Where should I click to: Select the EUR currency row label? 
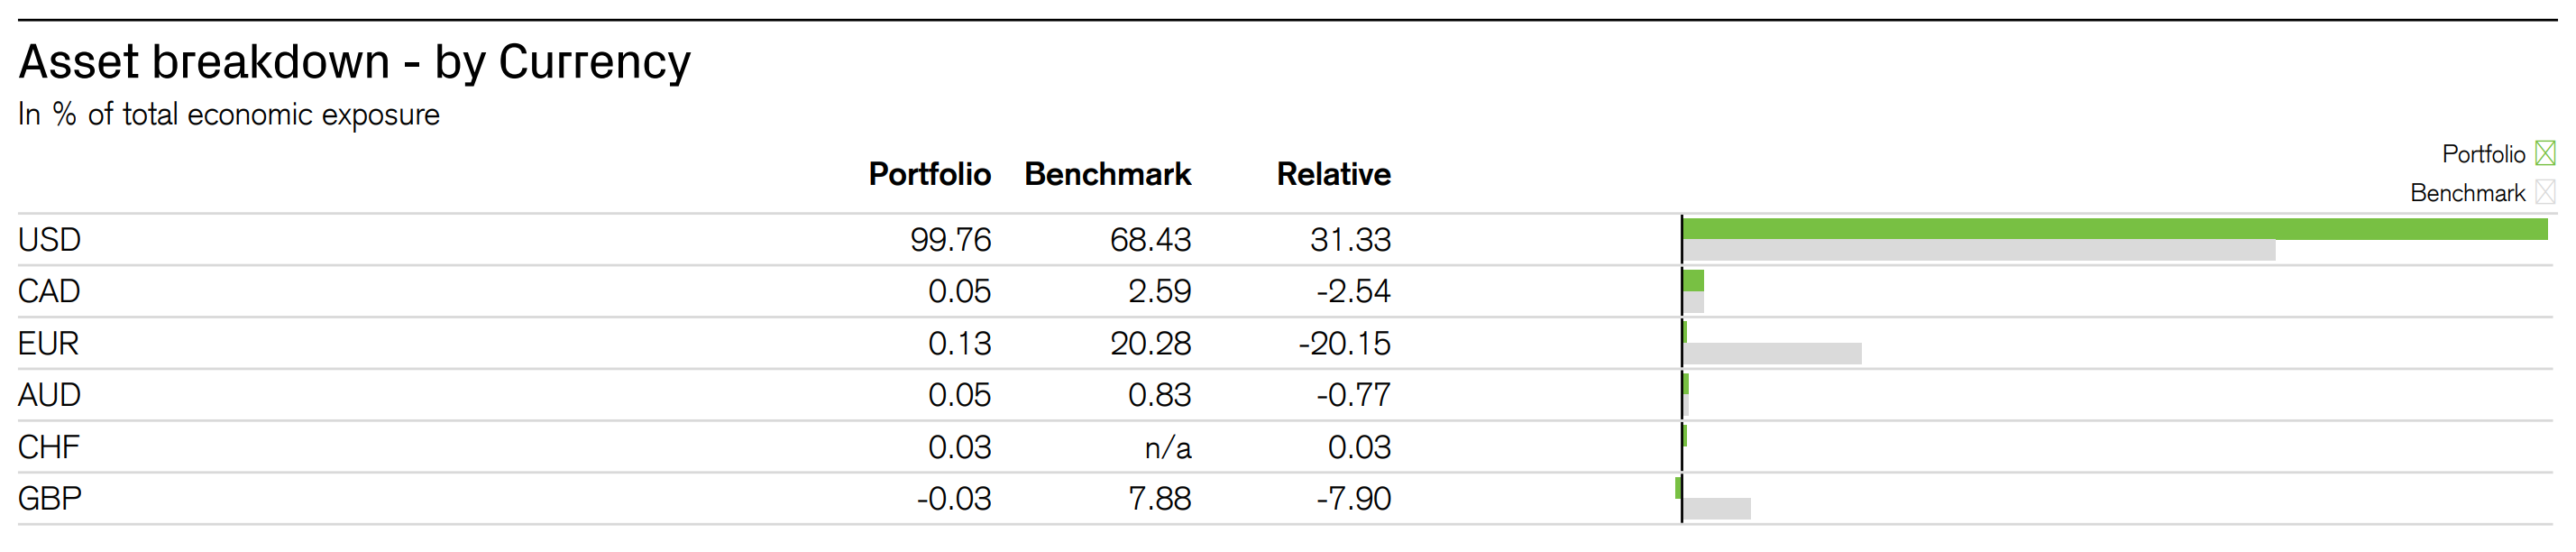(48, 343)
